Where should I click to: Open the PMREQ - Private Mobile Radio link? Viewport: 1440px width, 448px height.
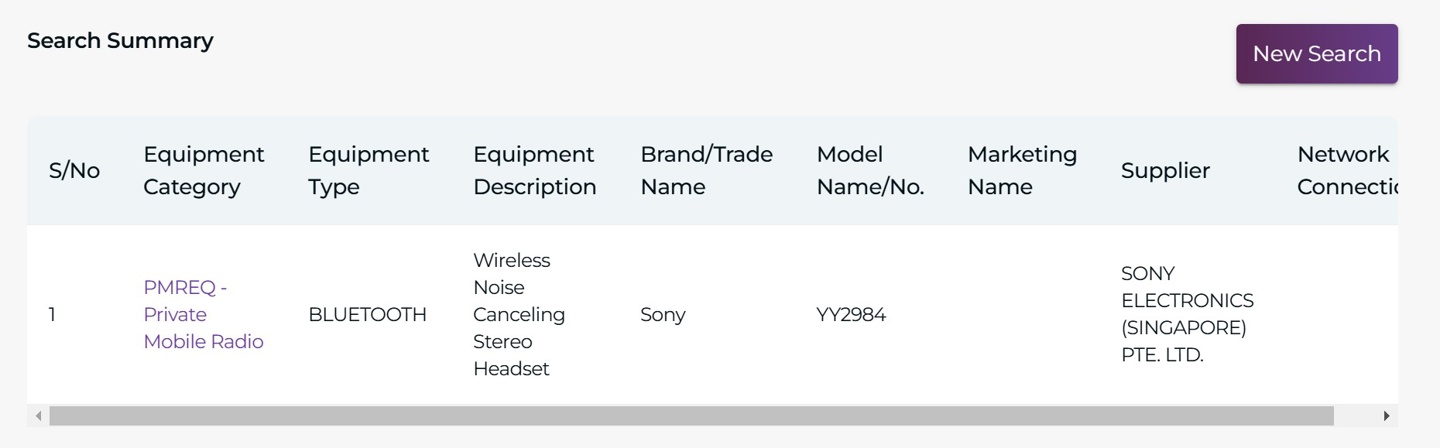click(203, 314)
